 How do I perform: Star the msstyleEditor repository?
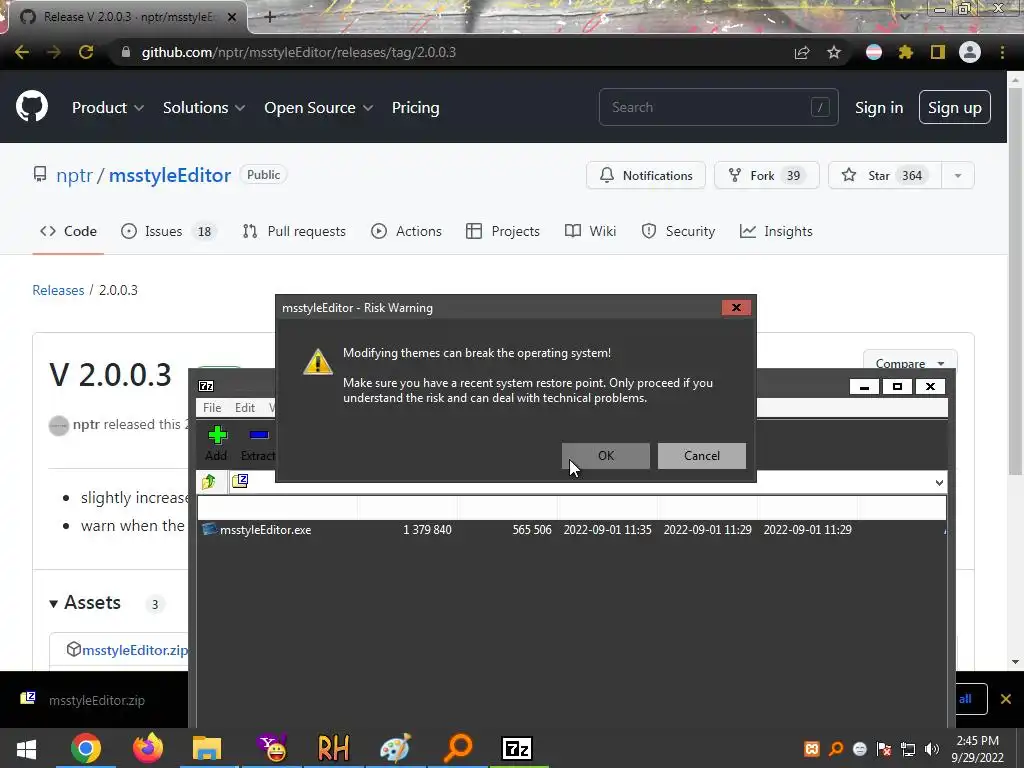(x=884, y=175)
